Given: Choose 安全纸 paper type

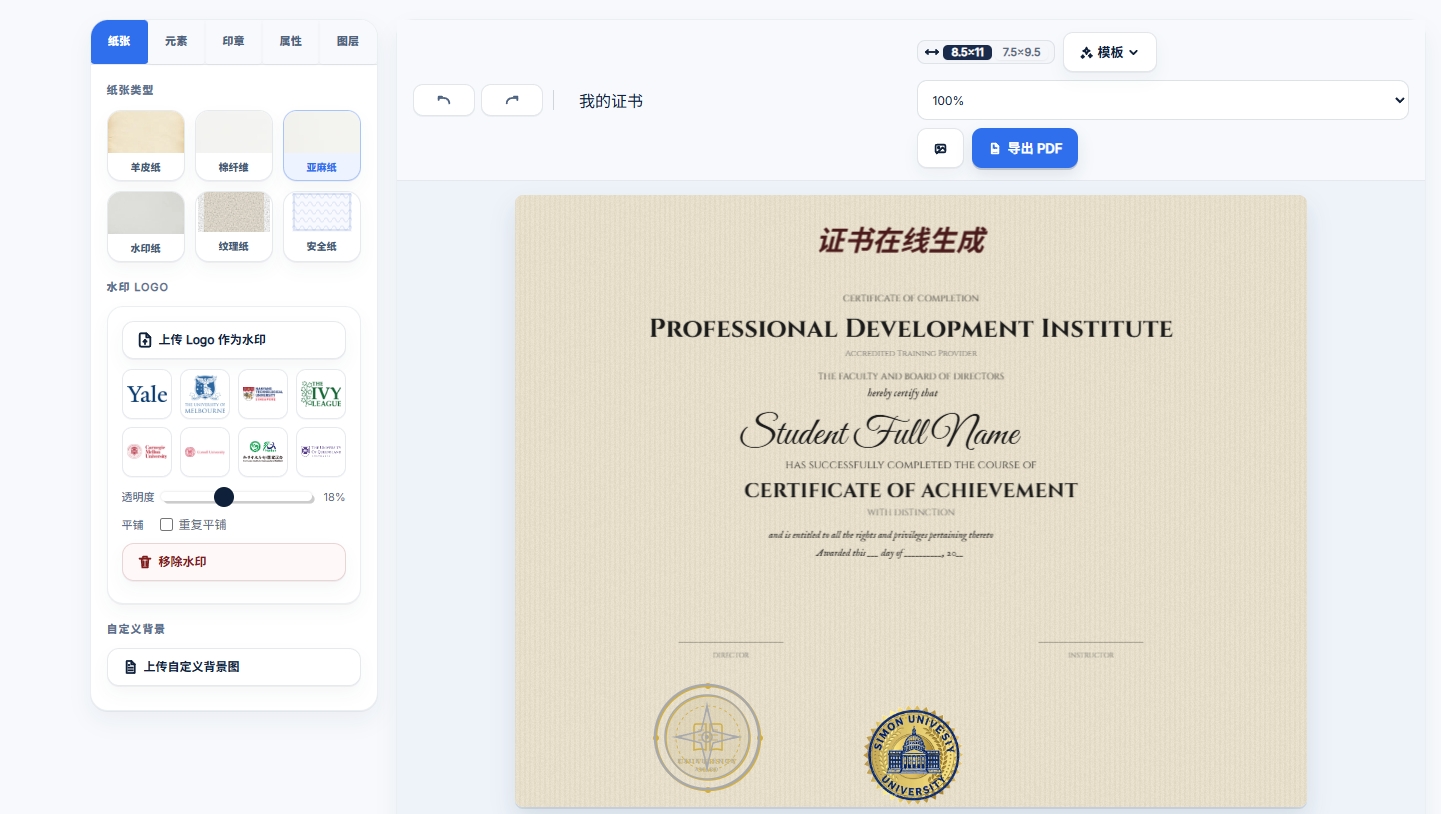Looking at the screenshot, I should (x=322, y=226).
